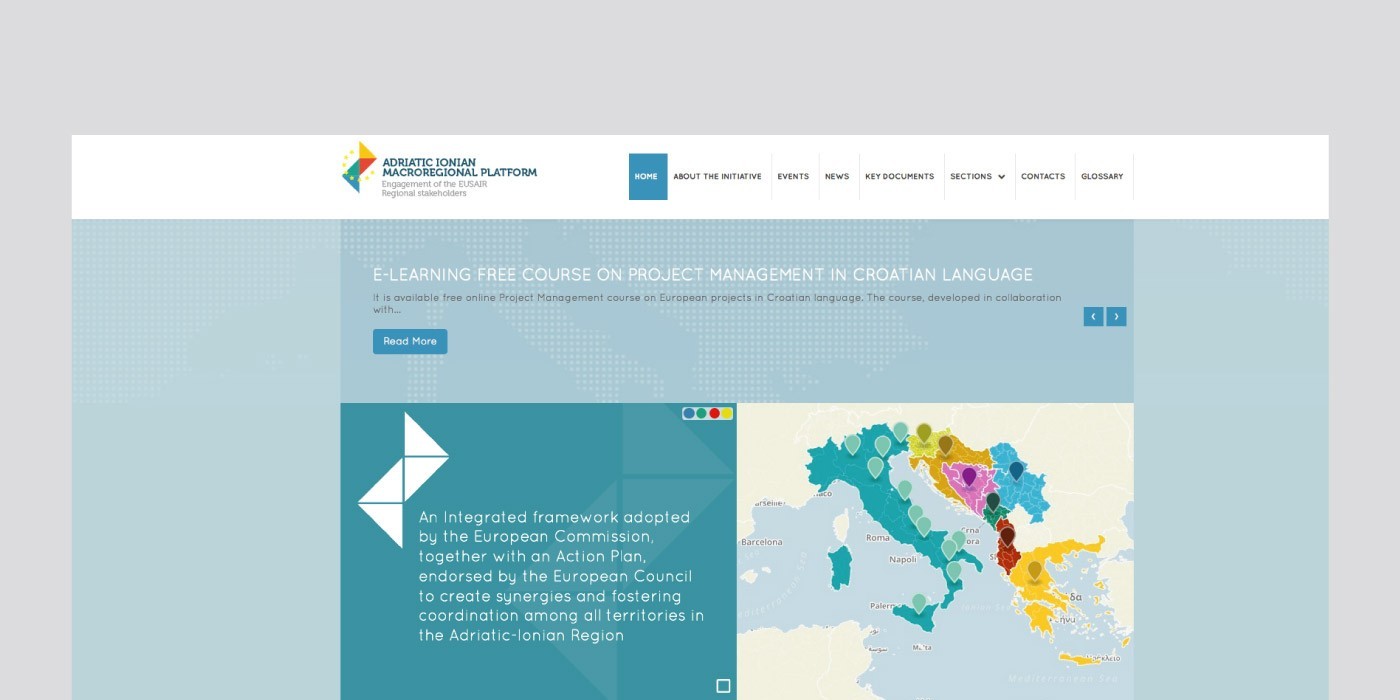This screenshot has width=1400, height=700.
Task: Open the About the Initiative menu item
Action: click(717, 177)
